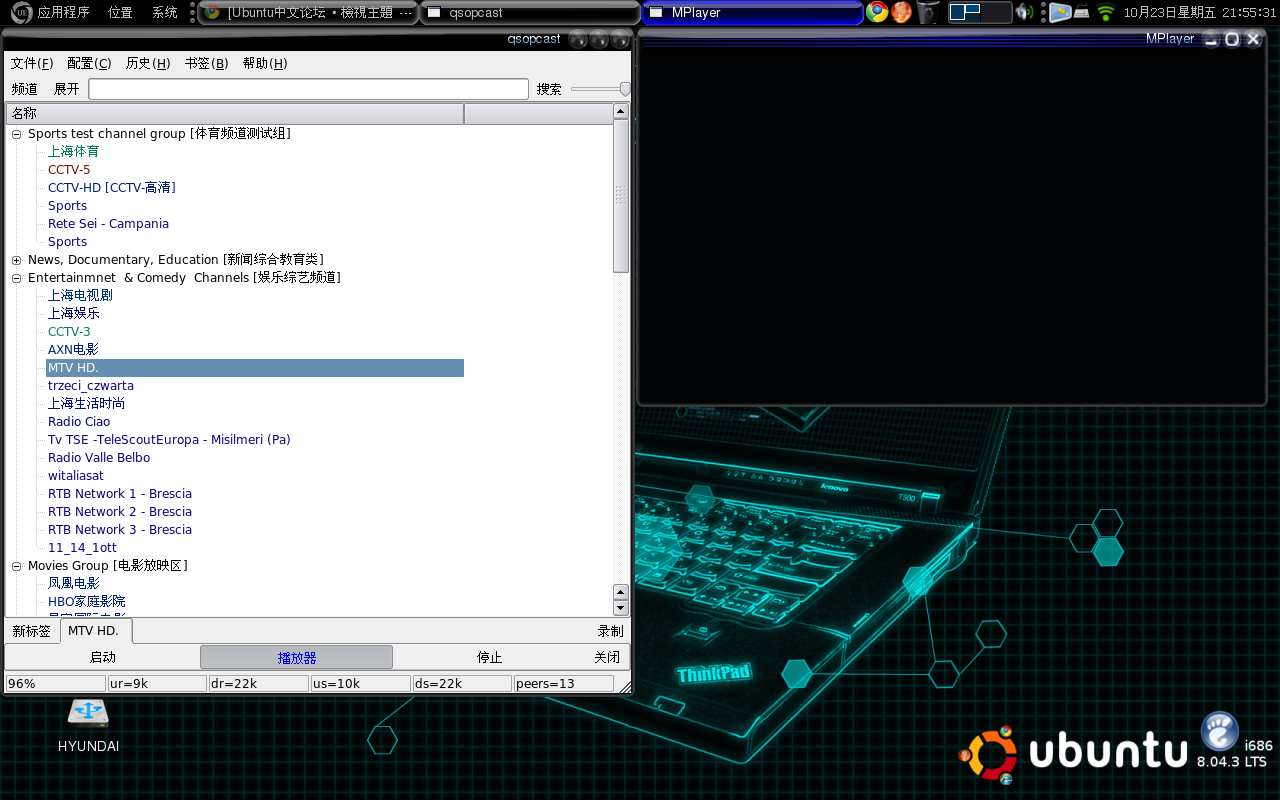This screenshot has width=1280, height=800.
Task: Open the 帮助(H) menu
Action: pyautogui.click(x=265, y=63)
